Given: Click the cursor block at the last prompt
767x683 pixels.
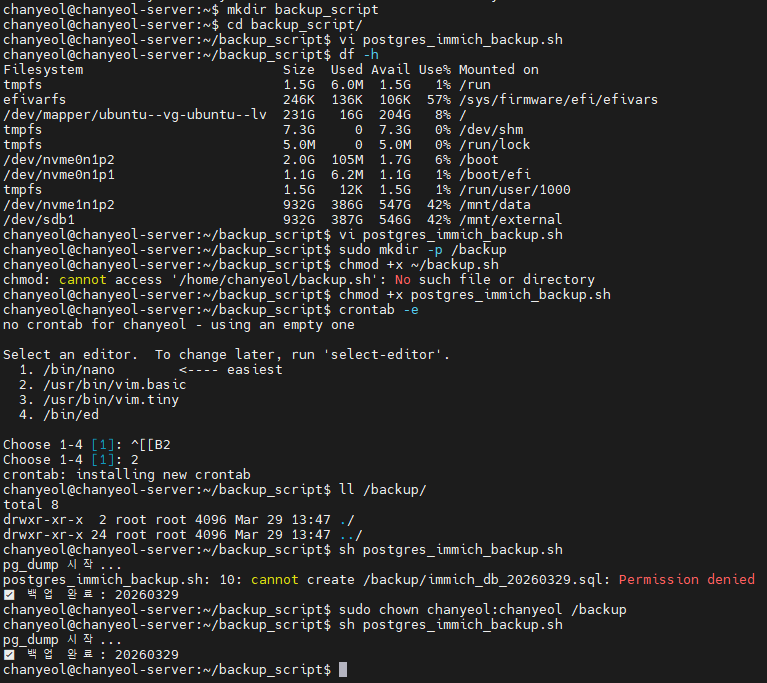Looking at the screenshot, I should [343, 670].
